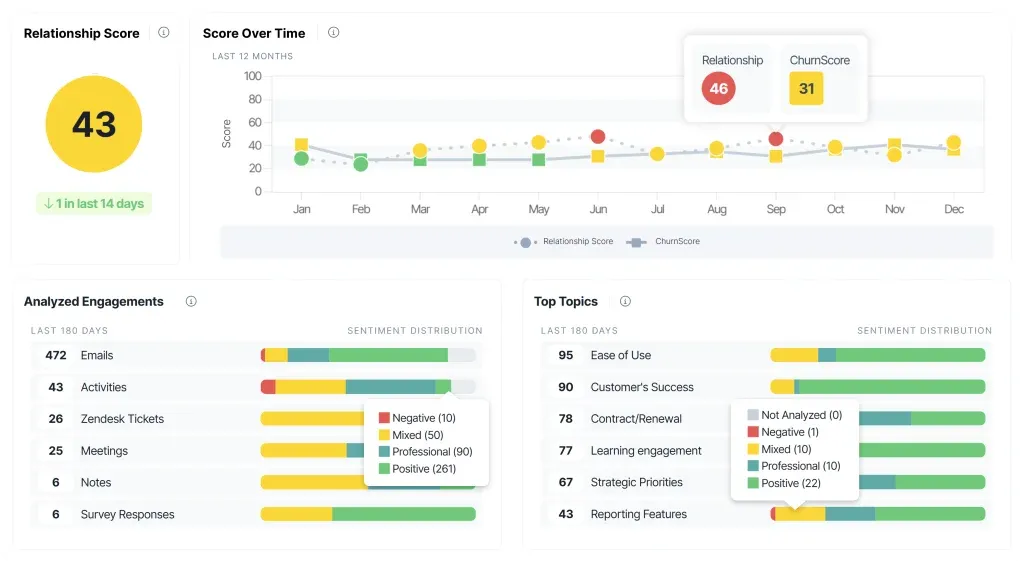This screenshot has height=562, width=1024.
Task: Open the Meetings engagement row
Action: (x=257, y=450)
